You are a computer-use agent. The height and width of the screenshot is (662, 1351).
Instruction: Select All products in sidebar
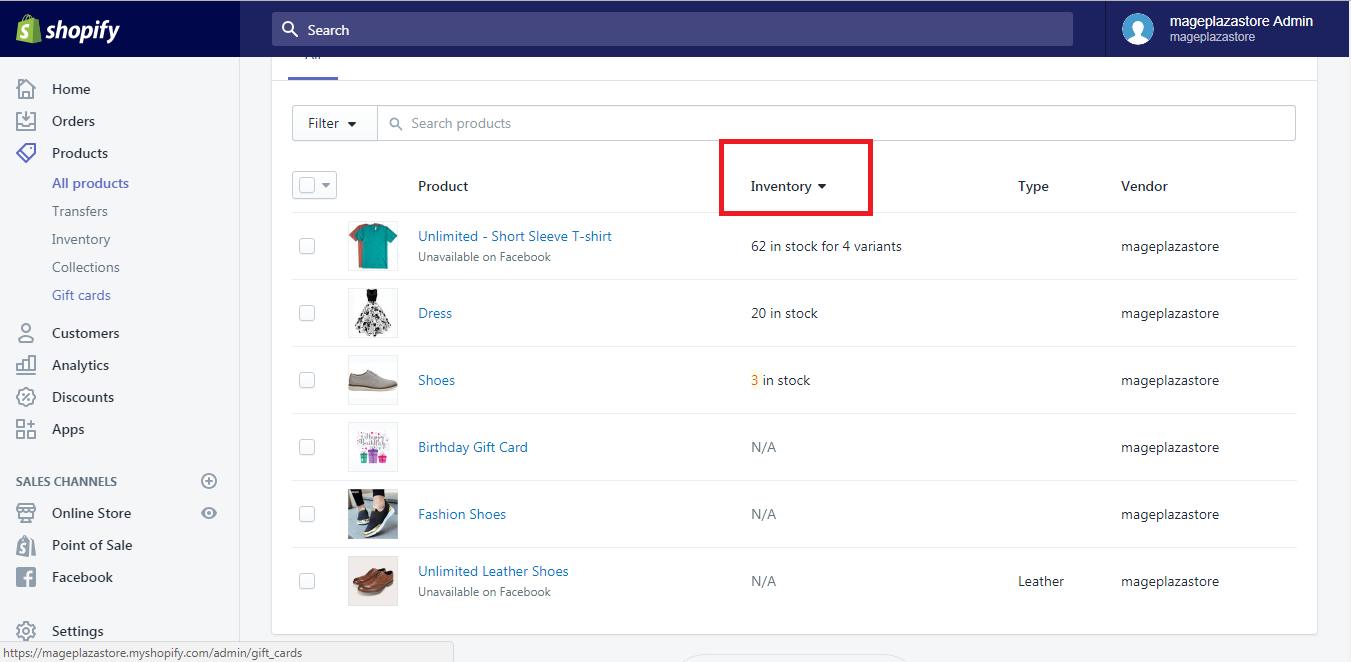point(90,183)
